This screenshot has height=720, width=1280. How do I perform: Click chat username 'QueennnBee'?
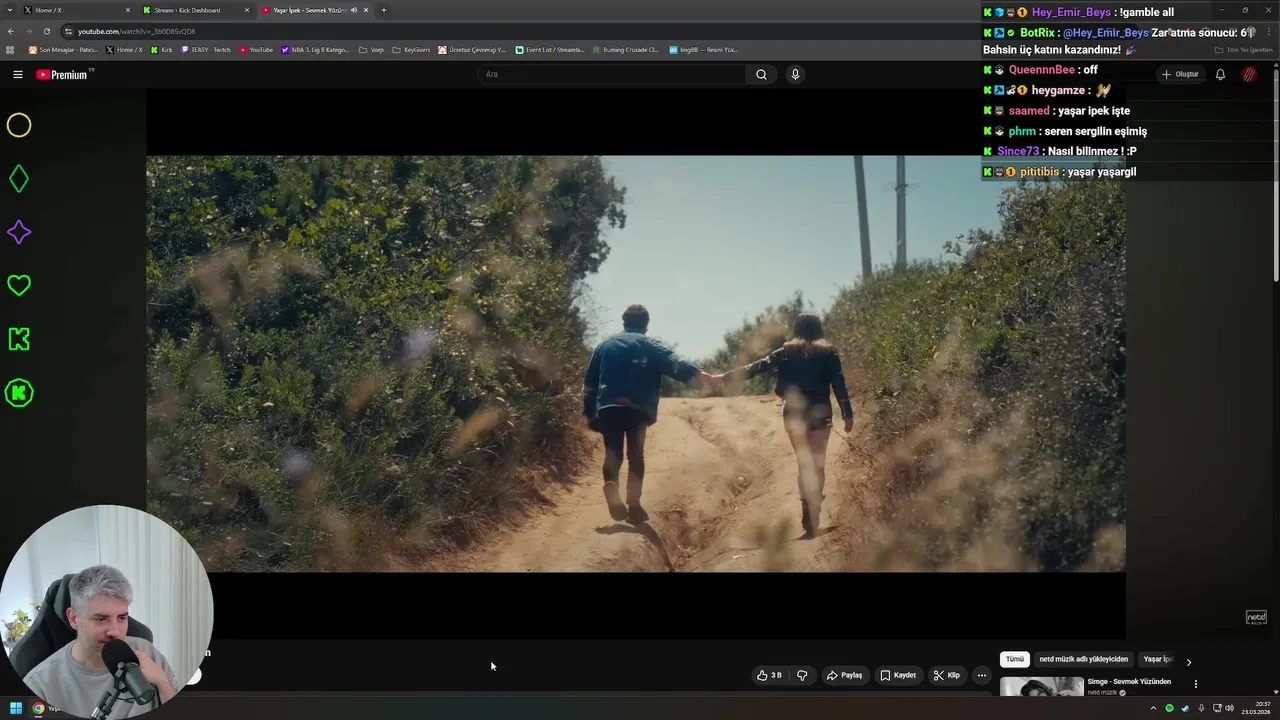tap(1041, 70)
